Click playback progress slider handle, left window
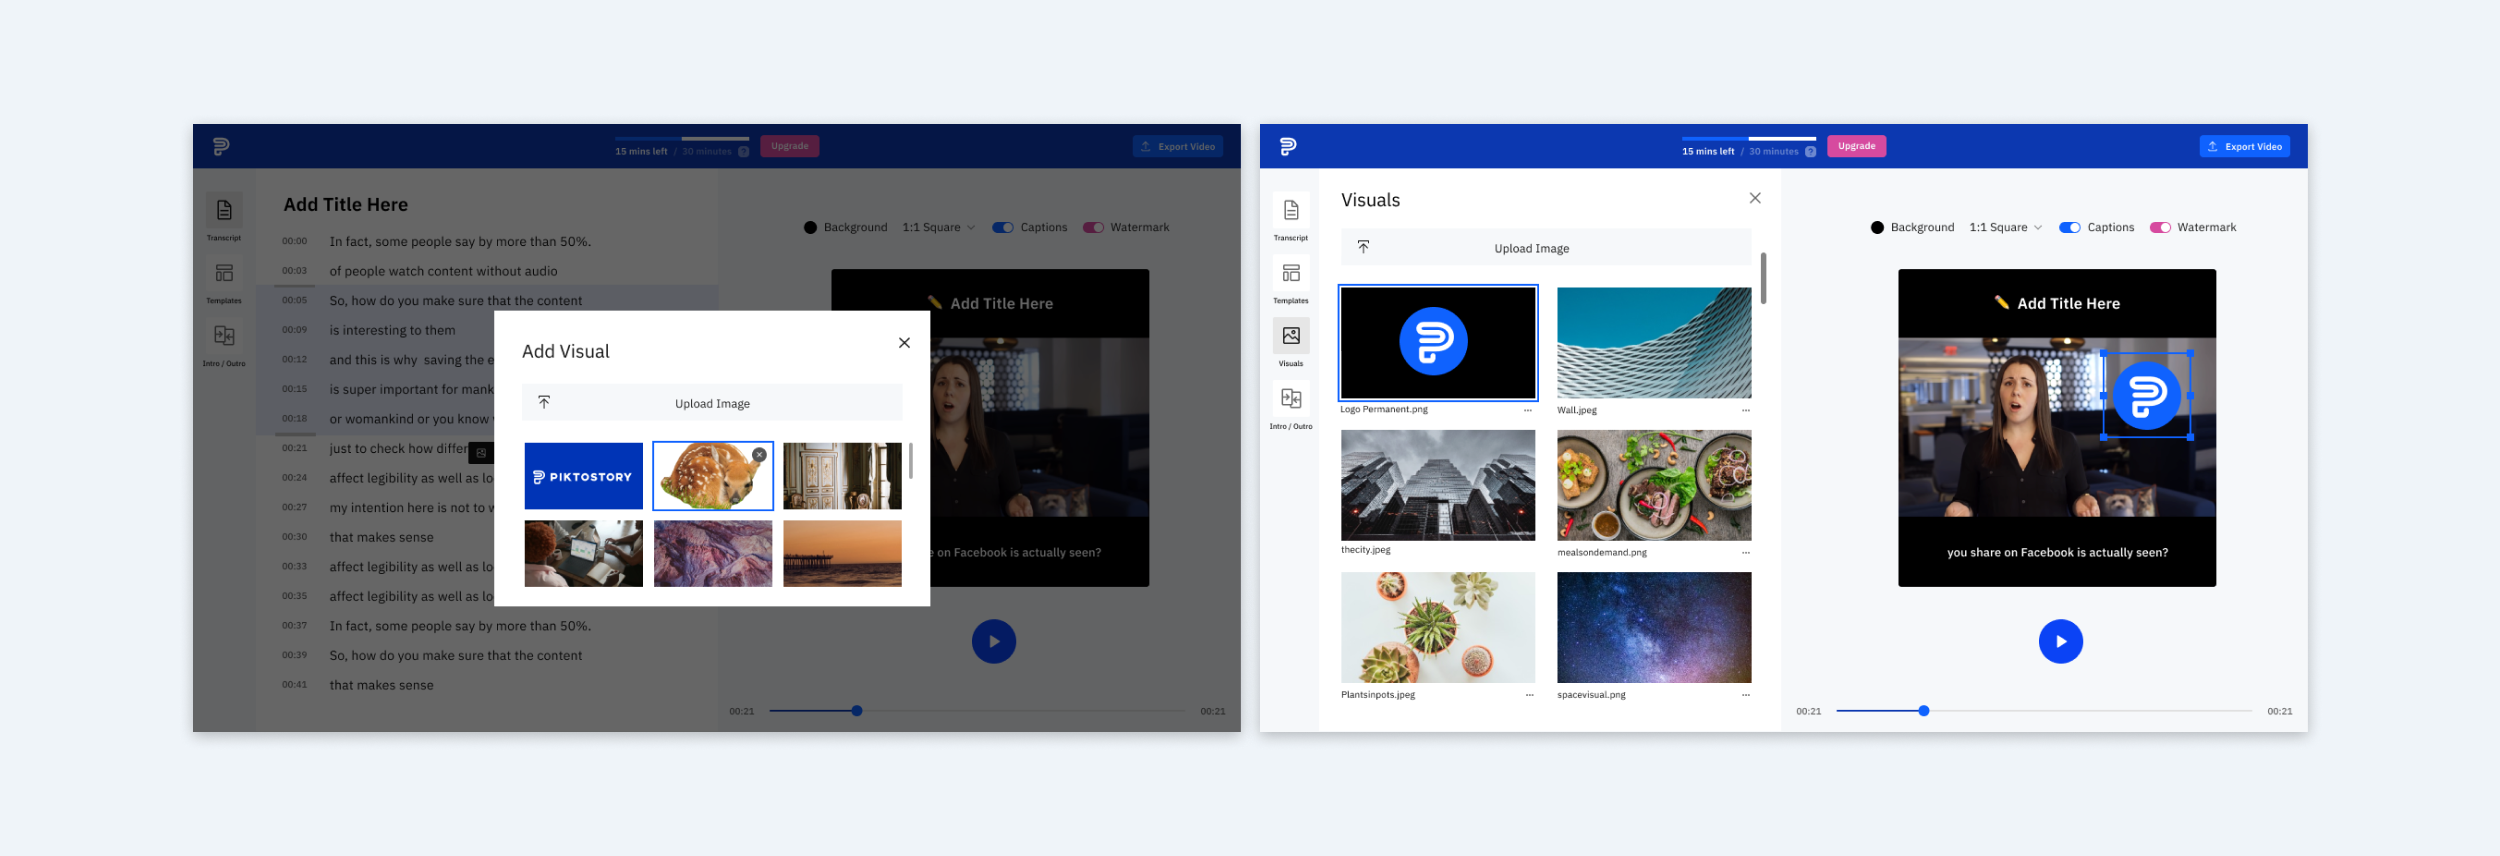This screenshot has height=856, width=2500. pos(857,711)
